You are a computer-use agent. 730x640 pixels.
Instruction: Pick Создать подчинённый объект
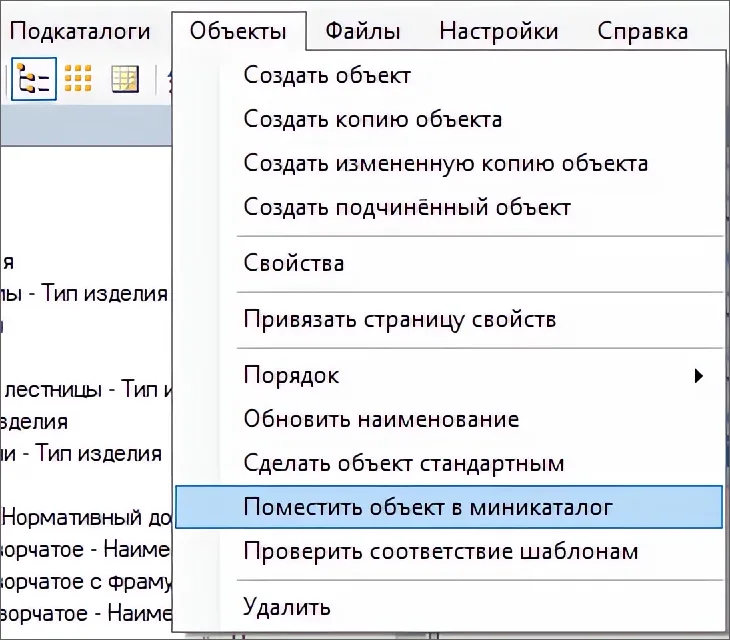[x=407, y=208]
